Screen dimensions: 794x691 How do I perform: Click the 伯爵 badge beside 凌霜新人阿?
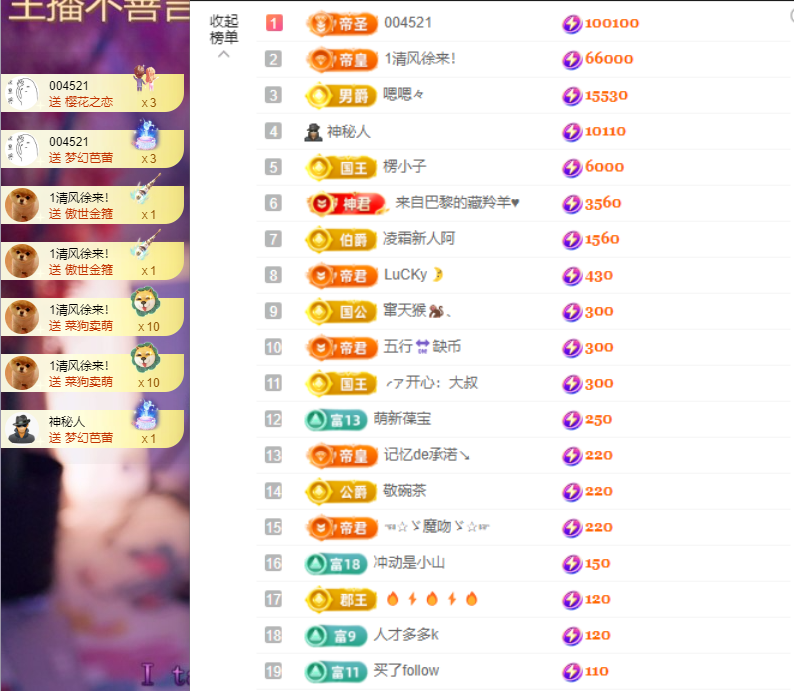point(341,239)
